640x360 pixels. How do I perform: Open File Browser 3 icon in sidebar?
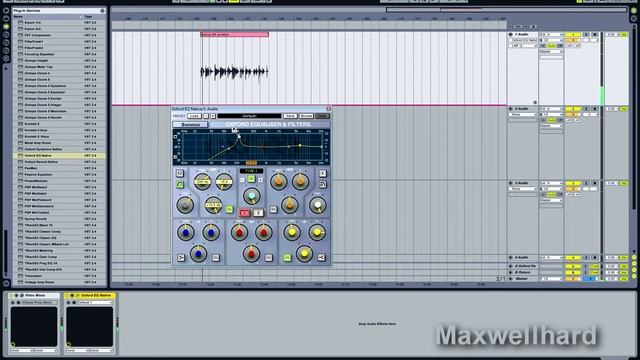click(x=6, y=51)
